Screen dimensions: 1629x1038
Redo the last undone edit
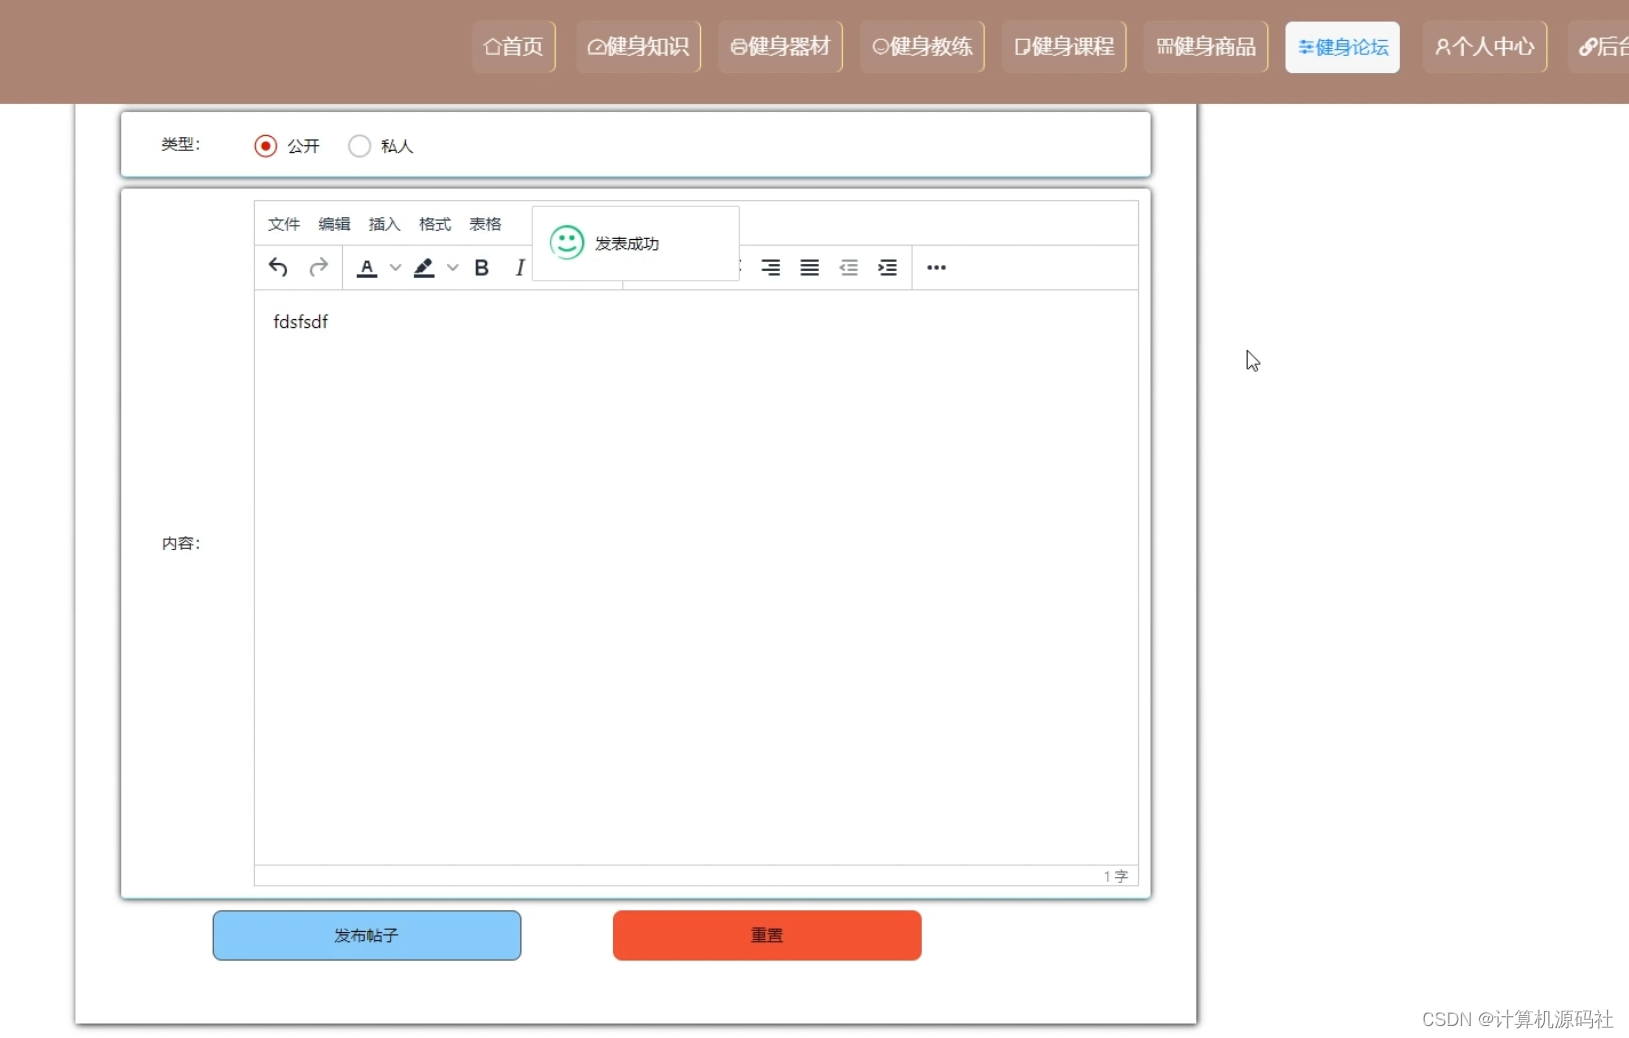coord(318,267)
